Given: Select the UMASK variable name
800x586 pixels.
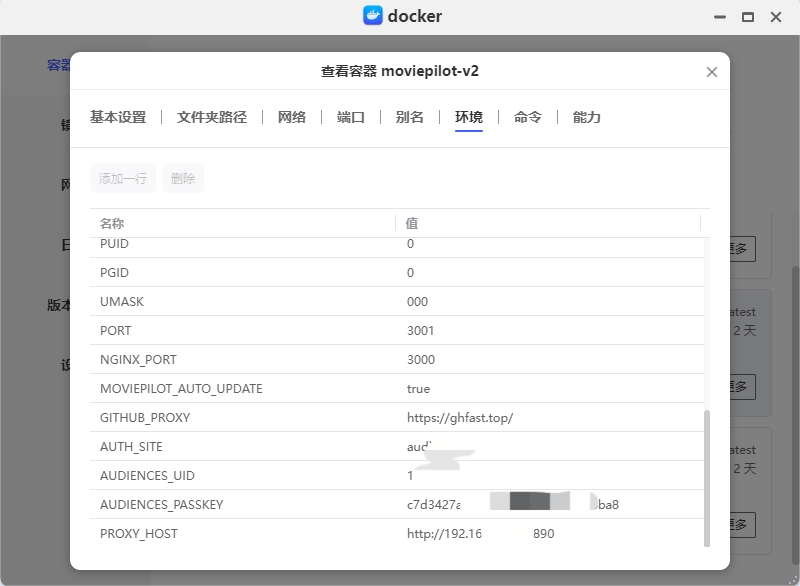Looking at the screenshot, I should pyautogui.click(x=122, y=301).
